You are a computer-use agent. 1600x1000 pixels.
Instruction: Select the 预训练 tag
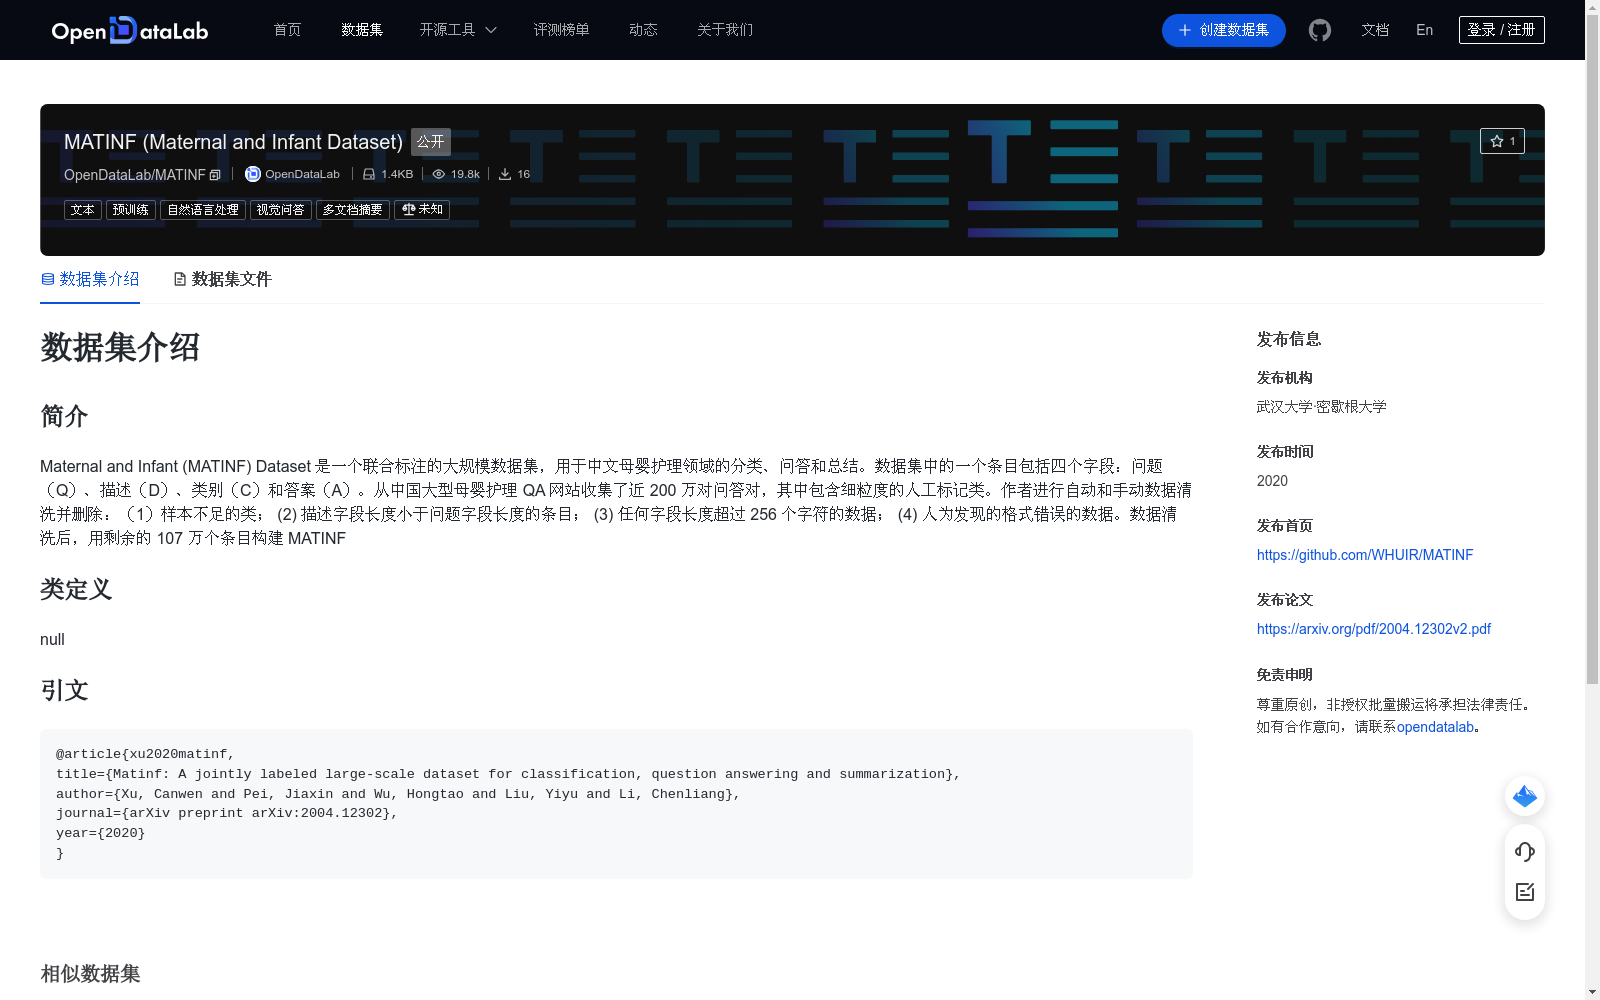(x=131, y=210)
